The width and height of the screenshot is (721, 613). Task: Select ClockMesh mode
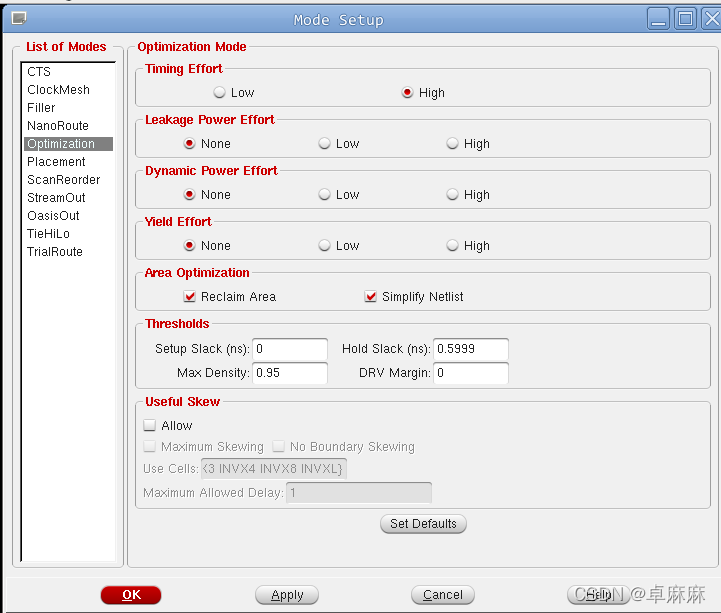pyautogui.click(x=68, y=90)
